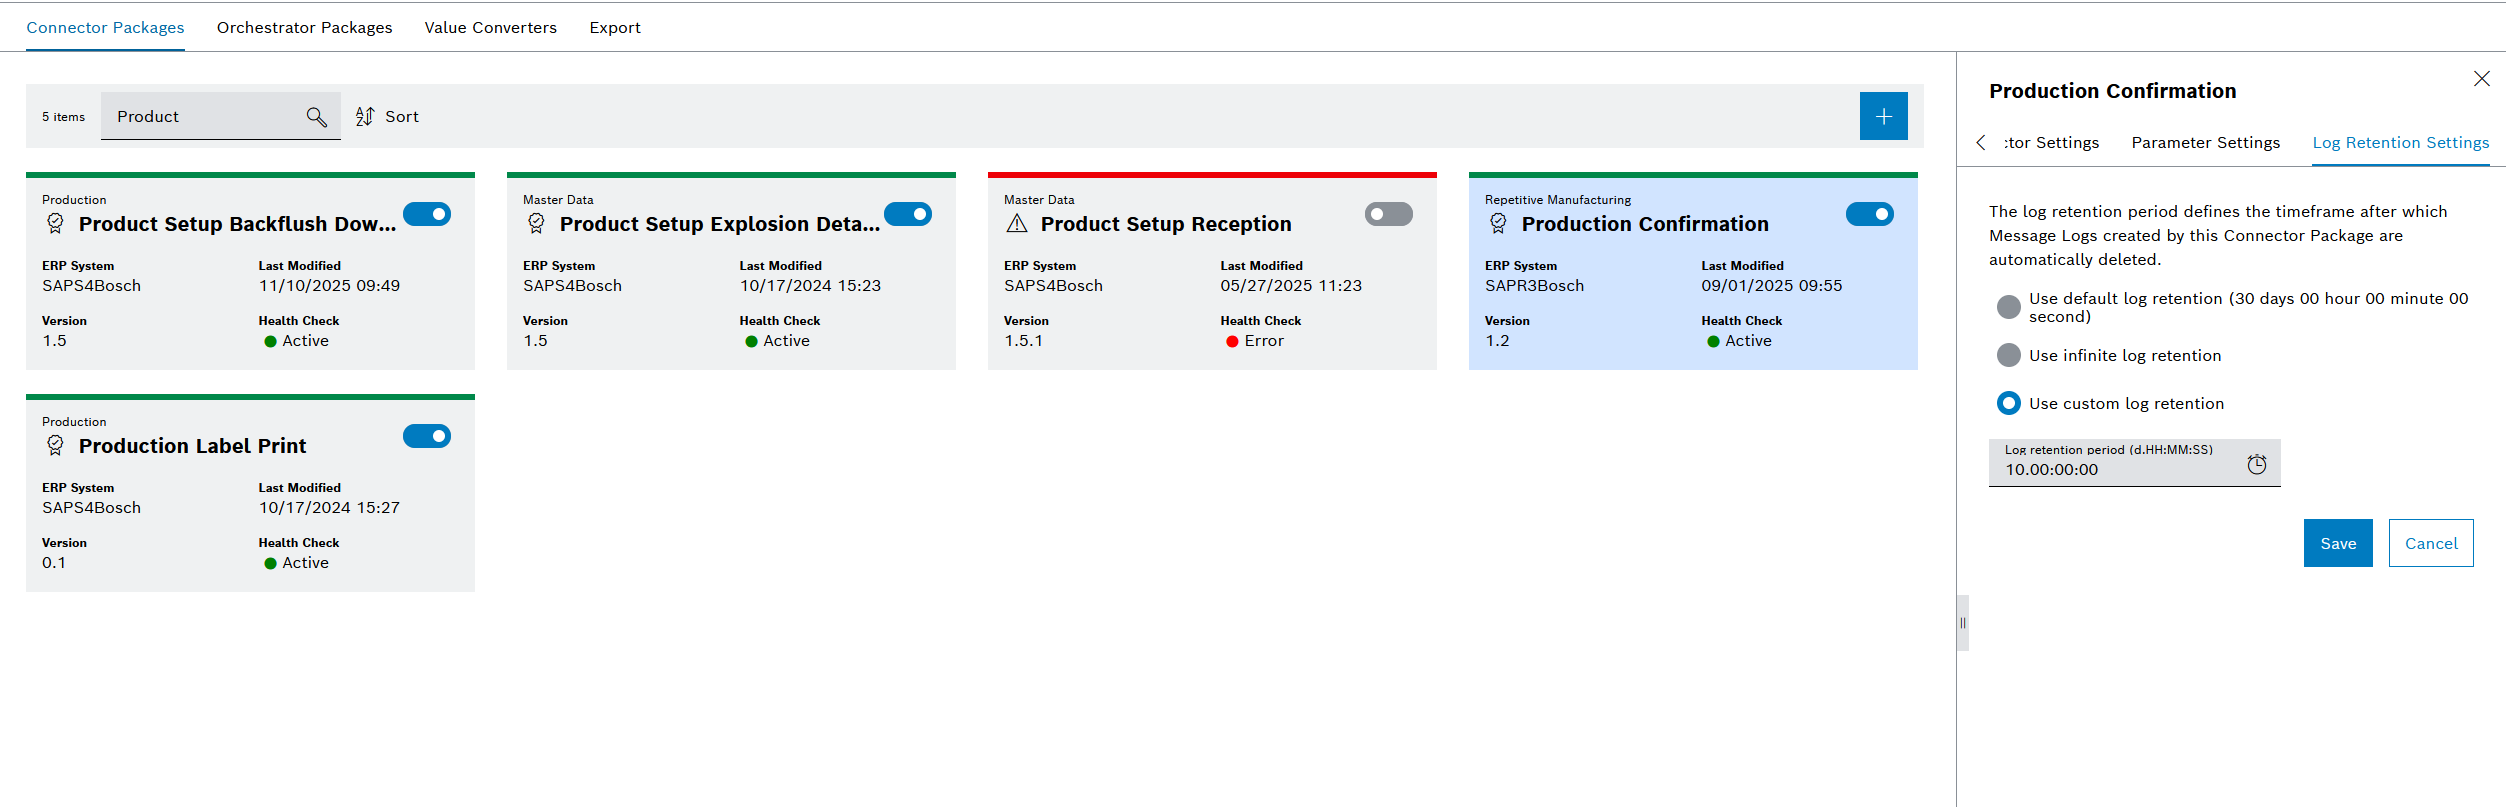2506x807 pixels.
Task: Click the clock icon in log retention field
Action: coord(2256,464)
